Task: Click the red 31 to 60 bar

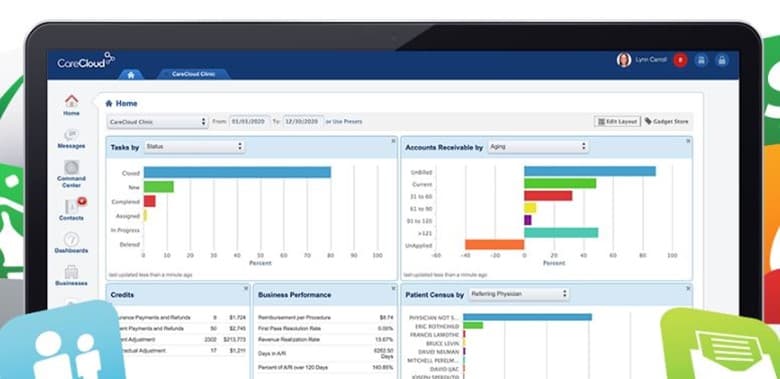Action: pos(548,195)
